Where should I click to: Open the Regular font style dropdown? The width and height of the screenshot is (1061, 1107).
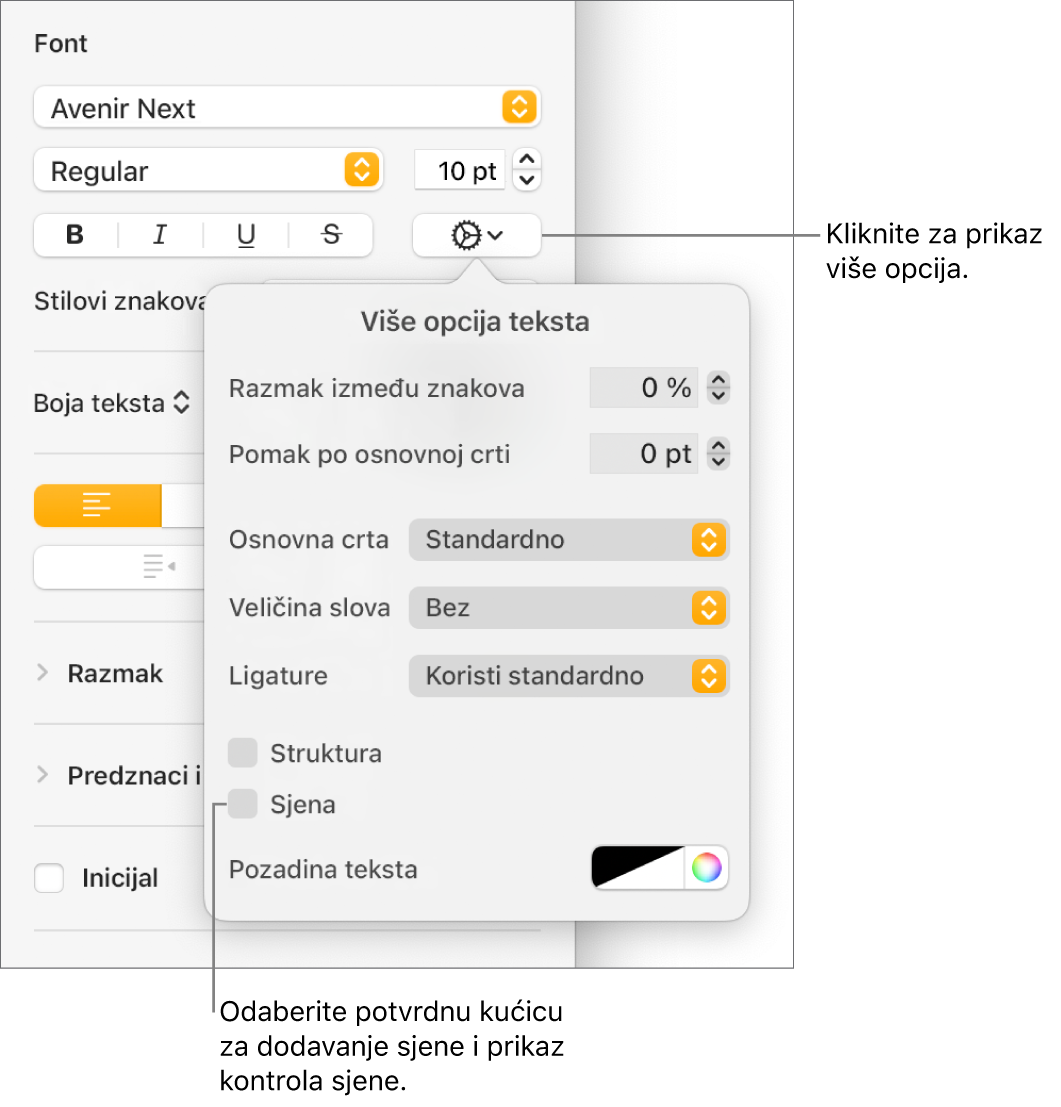tap(208, 170)
